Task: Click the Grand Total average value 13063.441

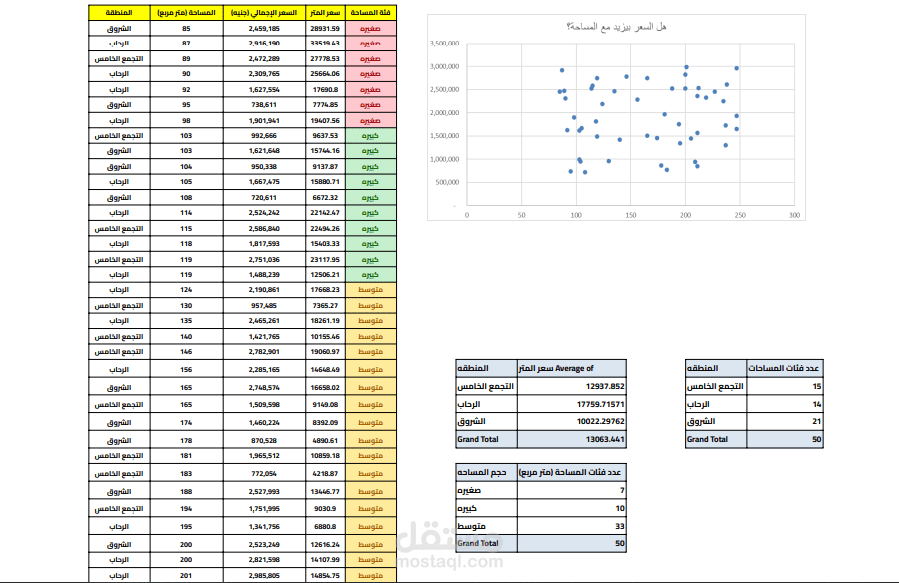Action: [x=572, y=439]
